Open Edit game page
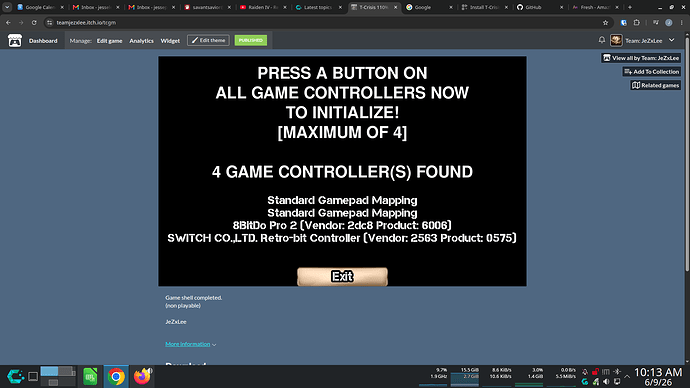The height and width of the screenshot is (388, 690). [110, 40]
